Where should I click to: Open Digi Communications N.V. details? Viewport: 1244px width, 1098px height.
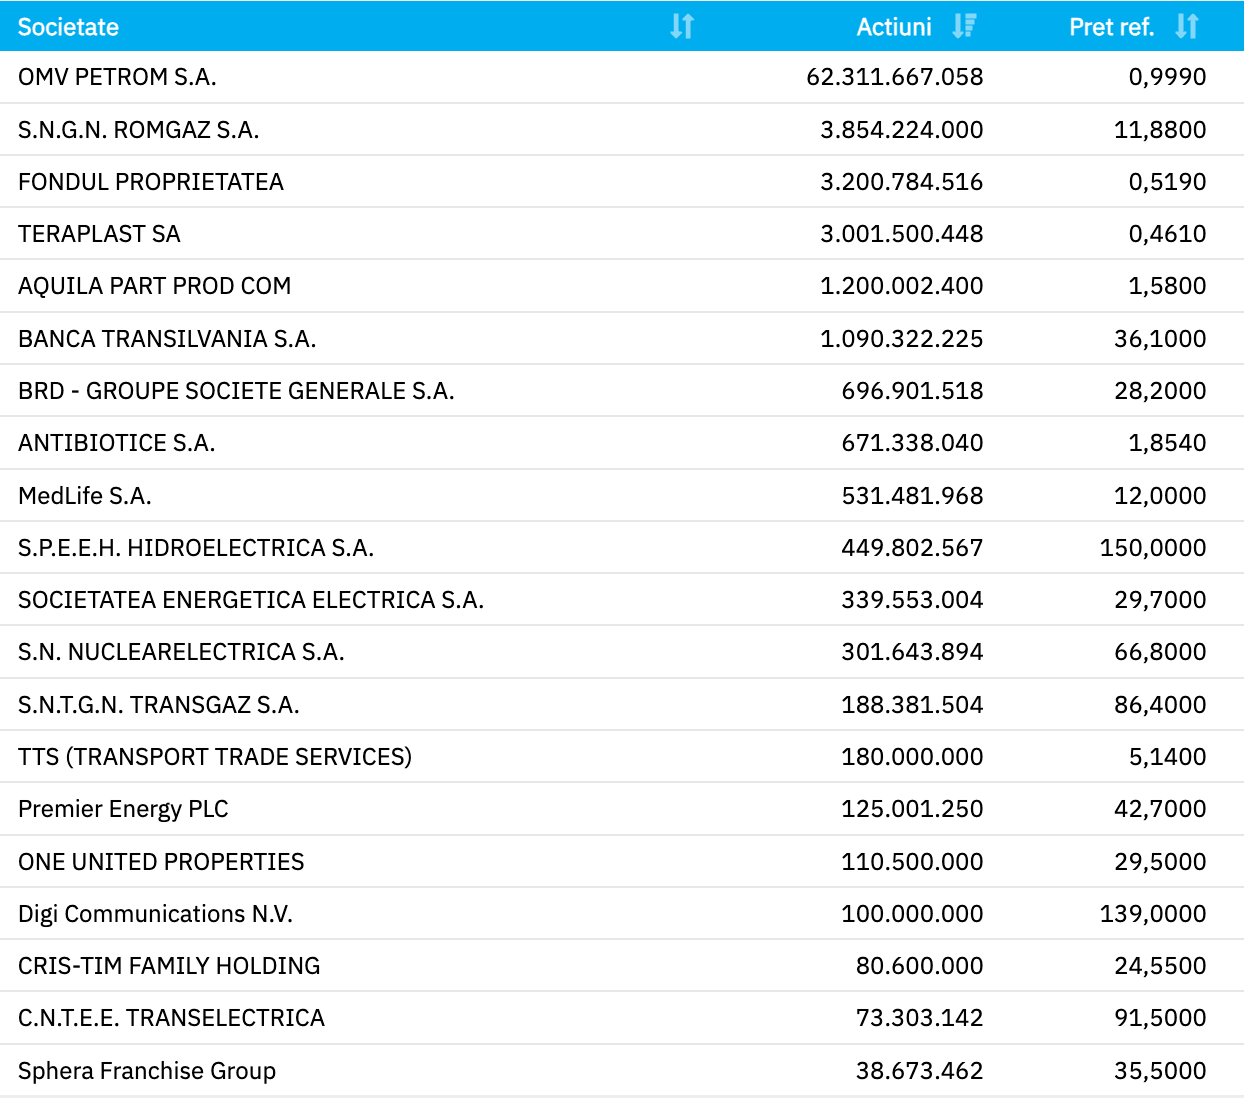click(153, 913)
